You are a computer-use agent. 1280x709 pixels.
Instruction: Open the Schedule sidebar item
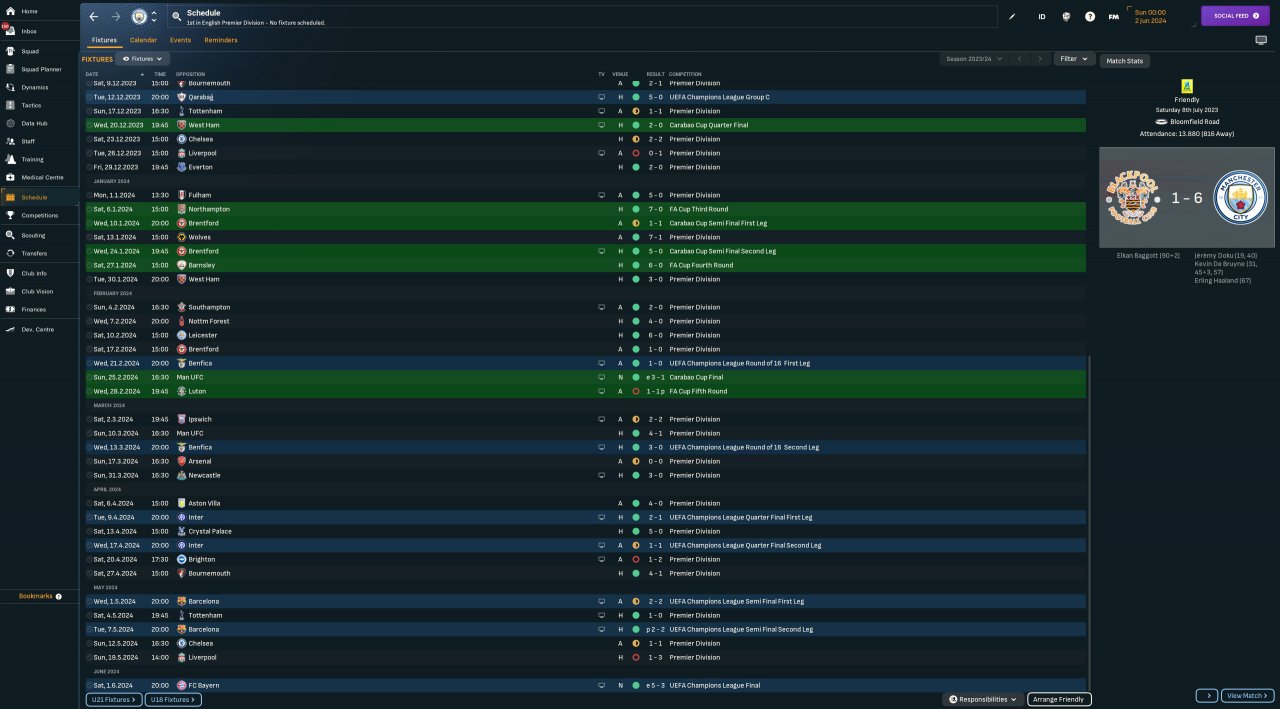(x=39, y=197)
